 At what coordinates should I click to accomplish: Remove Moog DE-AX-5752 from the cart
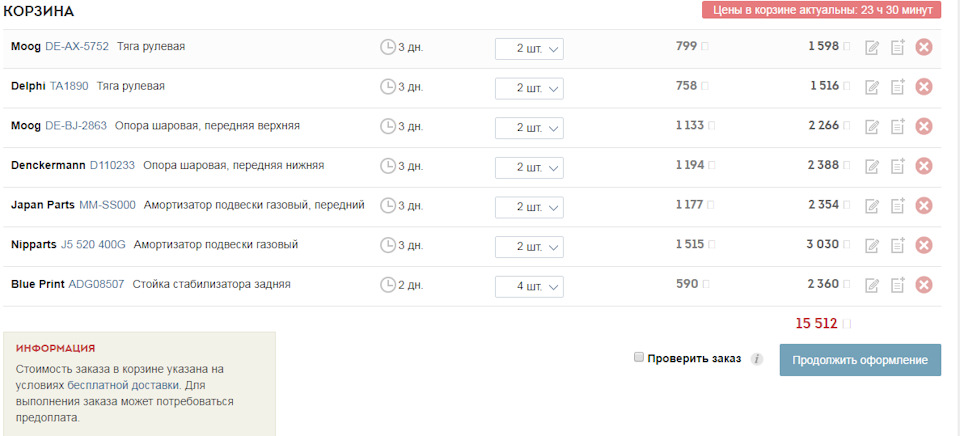[924, 47]
